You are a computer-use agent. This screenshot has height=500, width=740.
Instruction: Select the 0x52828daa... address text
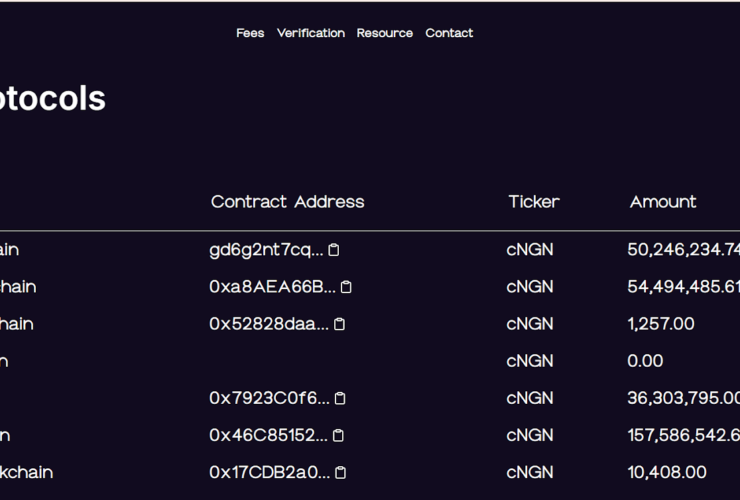tap(268, 324)
